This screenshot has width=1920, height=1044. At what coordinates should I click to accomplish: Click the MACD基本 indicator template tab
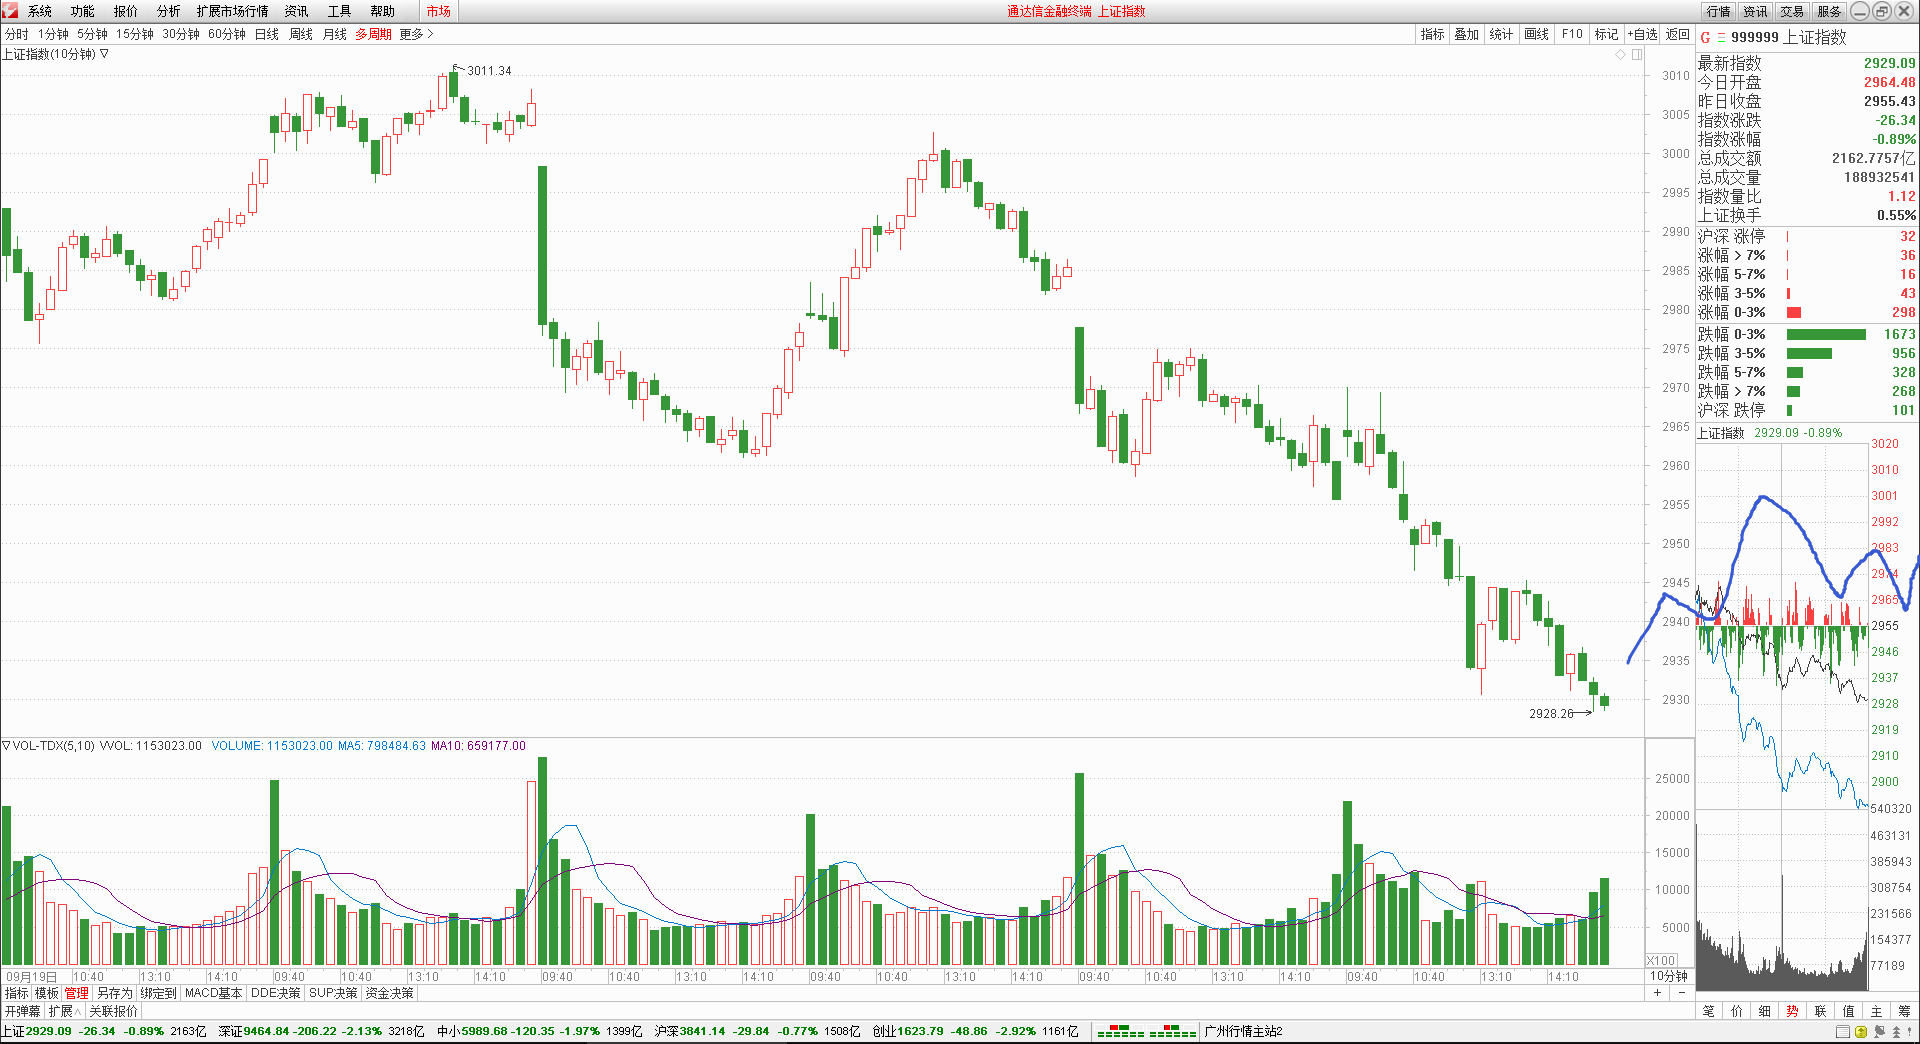[213, 993]
